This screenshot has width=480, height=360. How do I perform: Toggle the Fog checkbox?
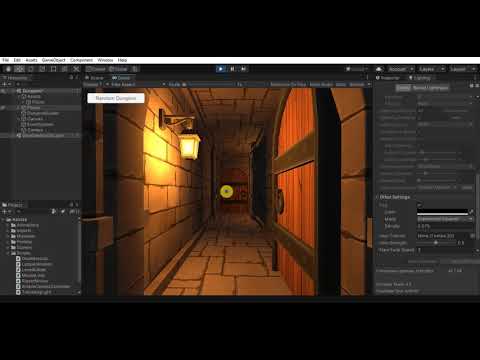(x=419, y=205)
